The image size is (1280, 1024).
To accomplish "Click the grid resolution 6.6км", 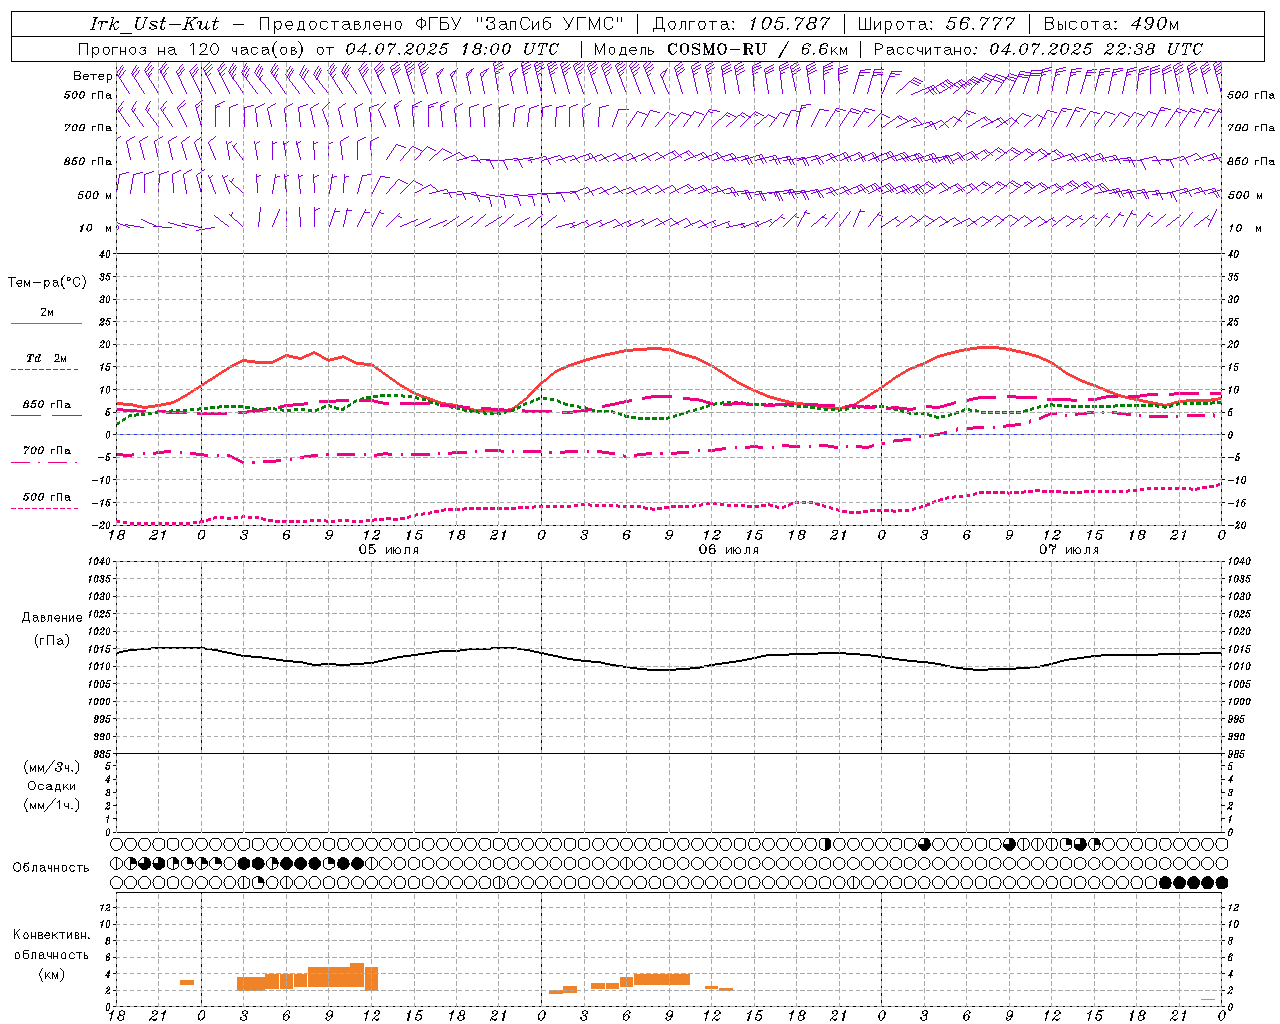I will 825,49.
